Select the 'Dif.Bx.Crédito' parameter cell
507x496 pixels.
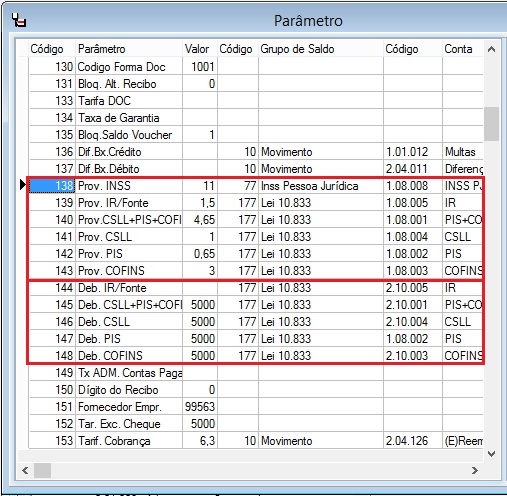(x=129, y=152)
